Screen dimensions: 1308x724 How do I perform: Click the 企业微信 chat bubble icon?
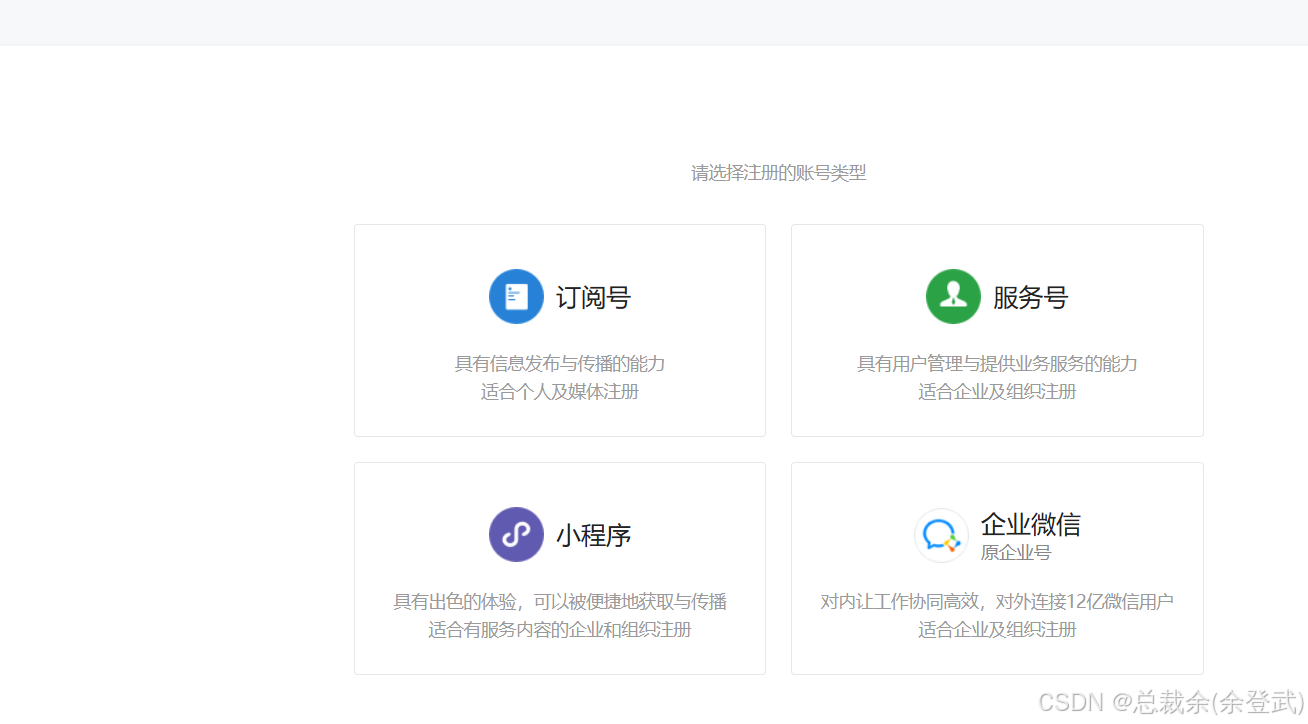(941, 536)
